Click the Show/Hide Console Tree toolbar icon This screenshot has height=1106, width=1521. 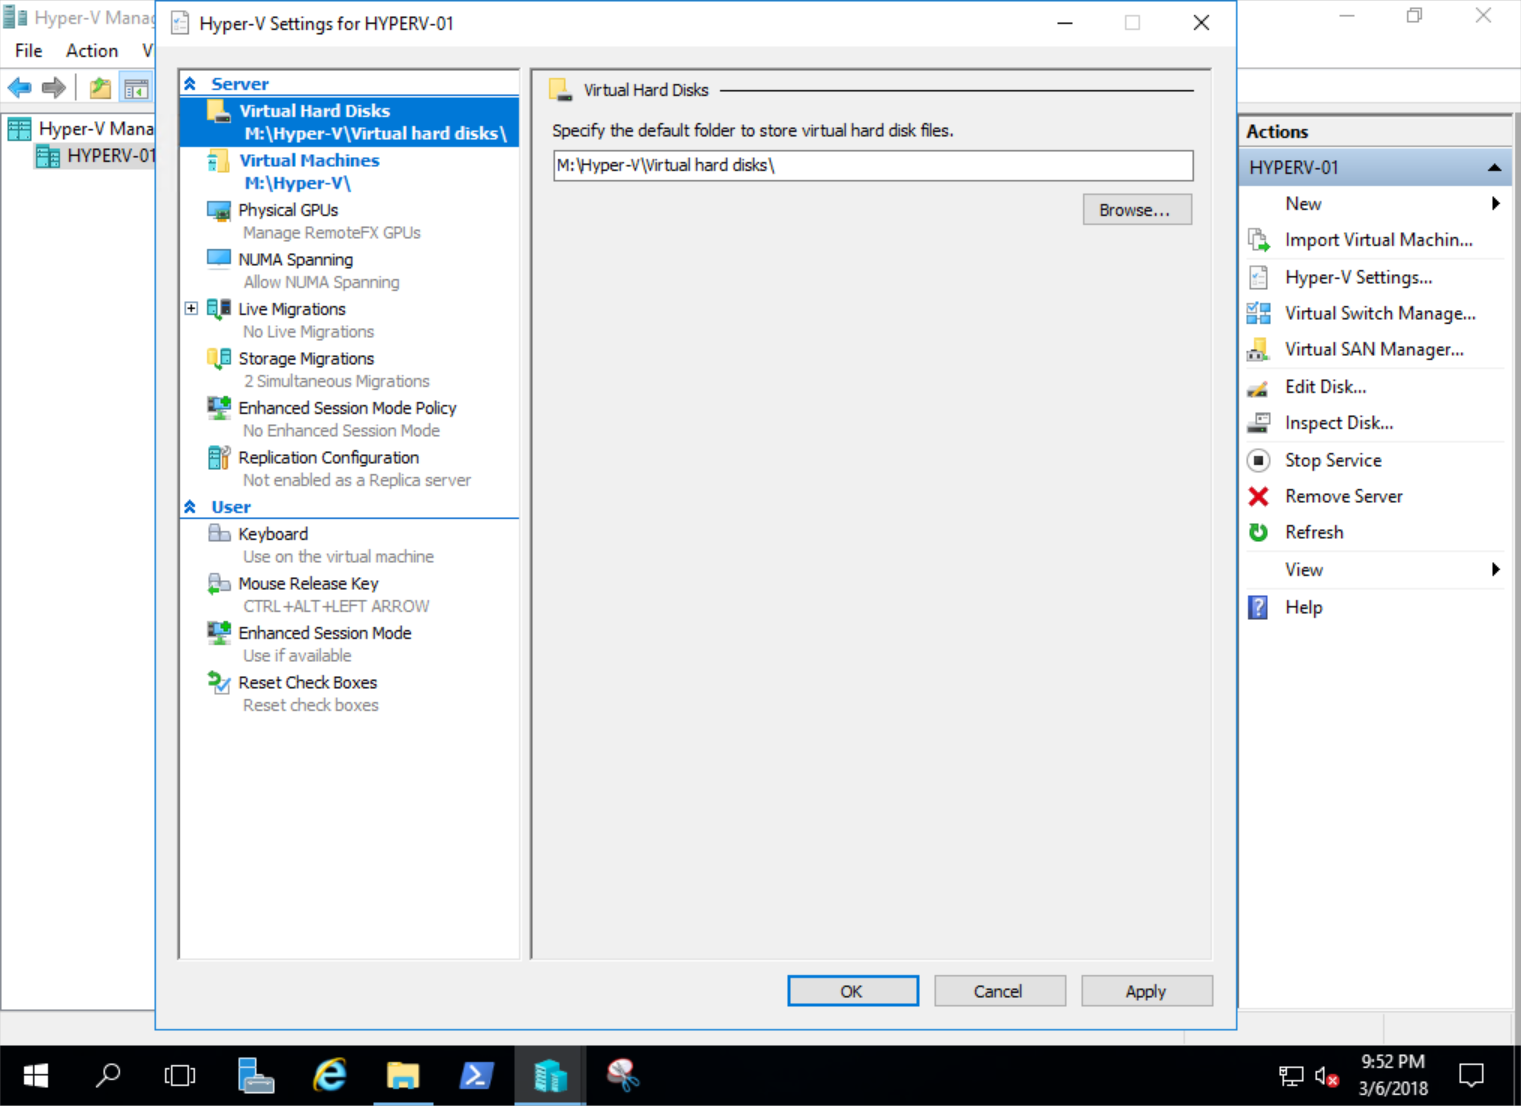(136, 88)
